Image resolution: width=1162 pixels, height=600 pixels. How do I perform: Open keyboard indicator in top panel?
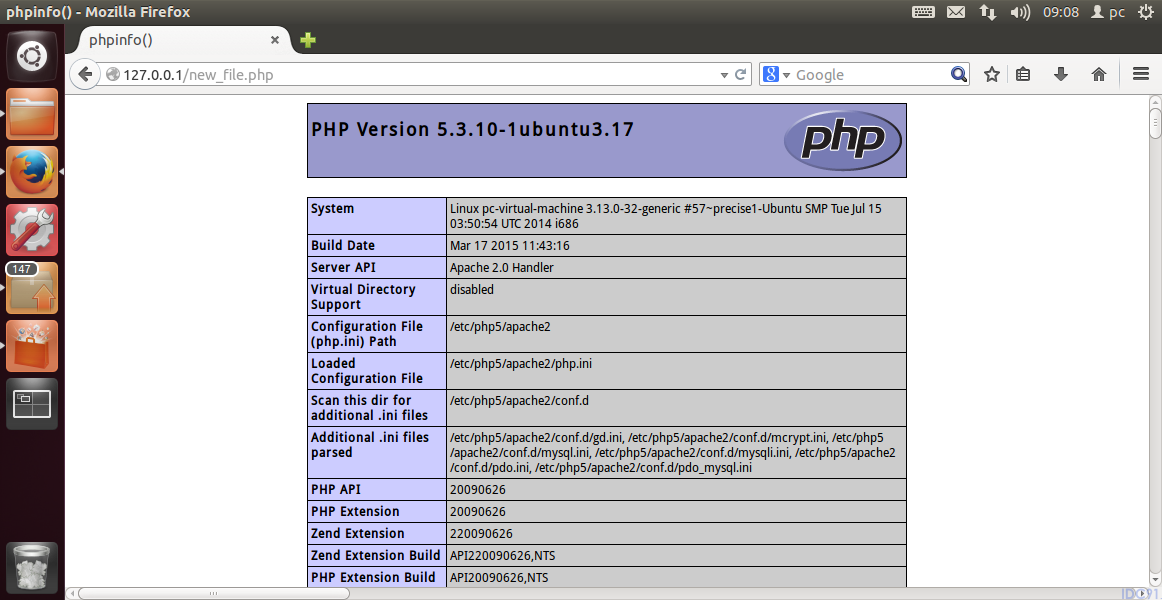point(923,12)
